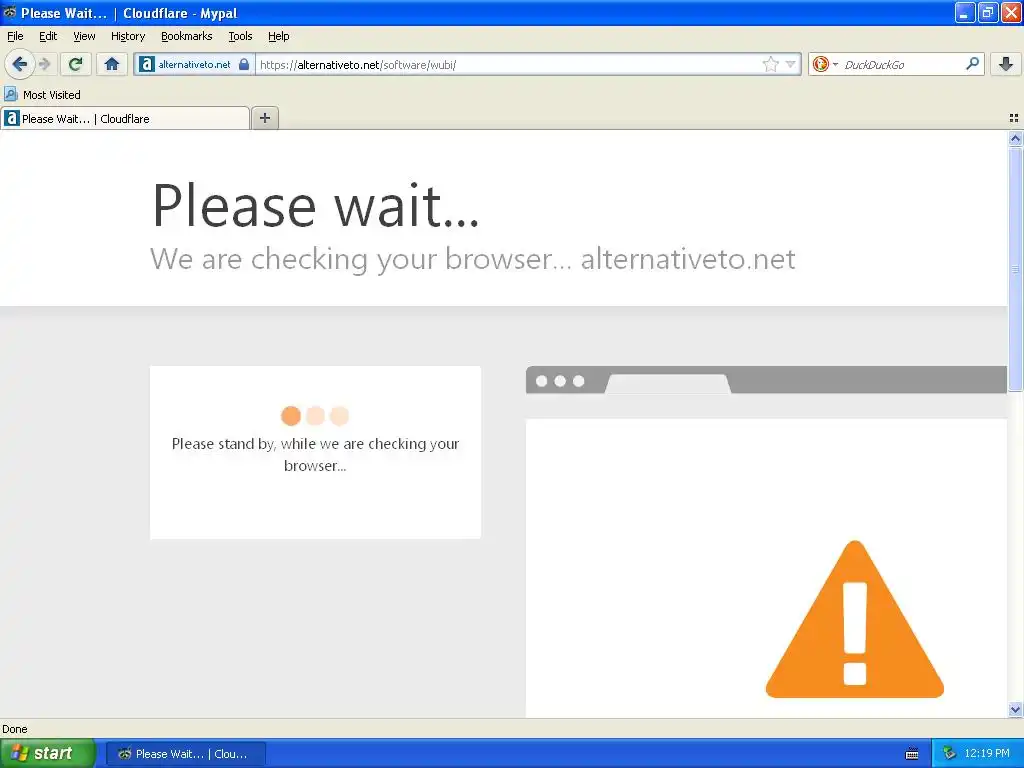Open the Edit menu
This screenshot has height=768, width=1024.
coord(48,36)
